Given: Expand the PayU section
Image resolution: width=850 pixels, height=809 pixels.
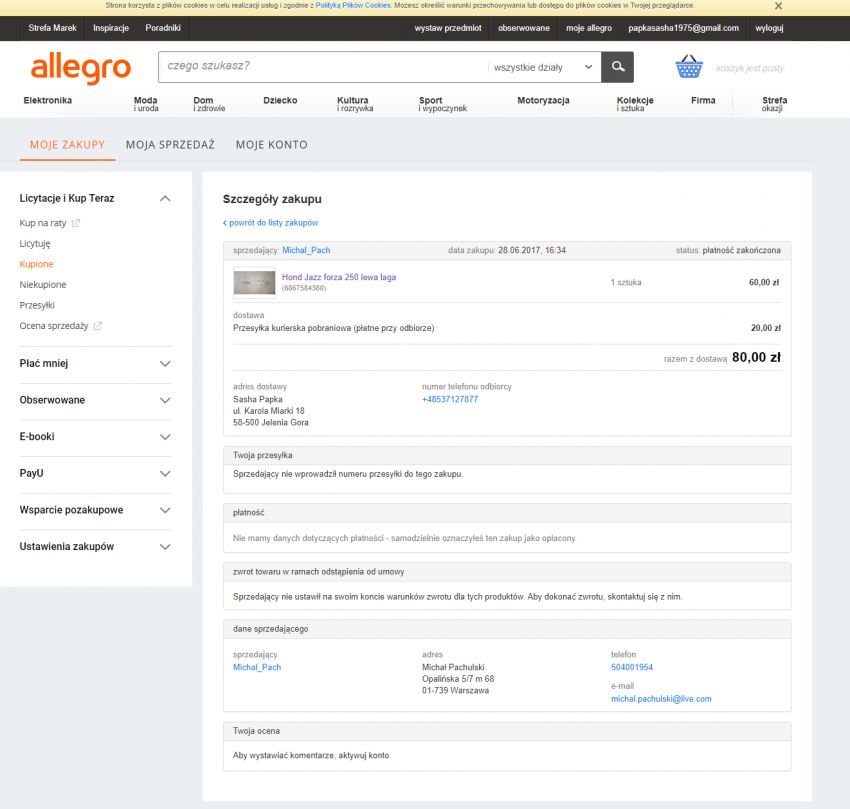Looking at the screenshot, I should pos(165,473).
